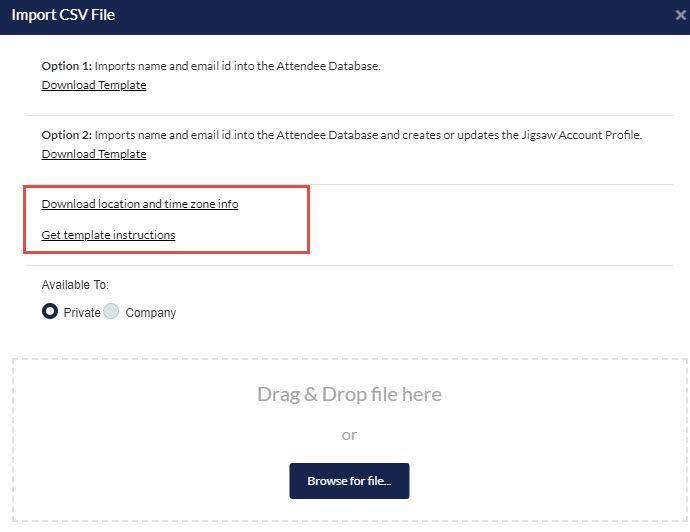Select the Private radio button
This screenshot has height=532, width=690.
[x=50, y=312]
